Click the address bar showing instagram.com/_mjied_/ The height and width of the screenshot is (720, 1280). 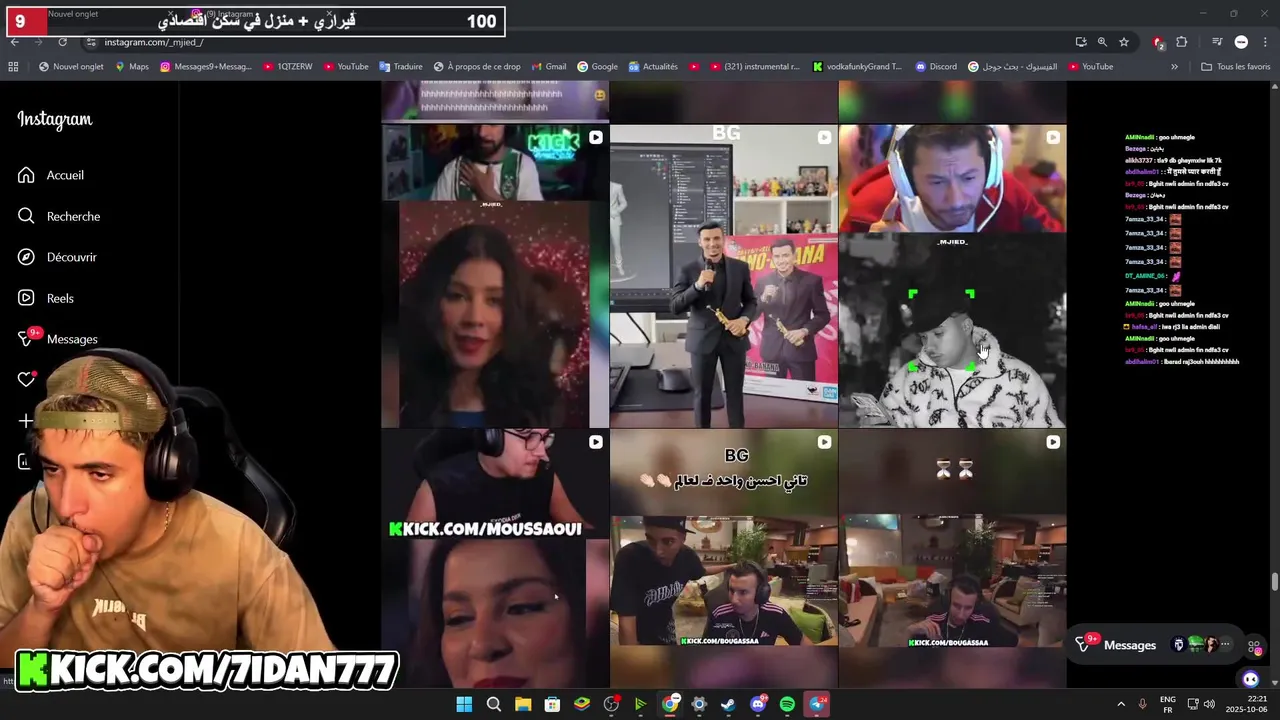(154, 42)
